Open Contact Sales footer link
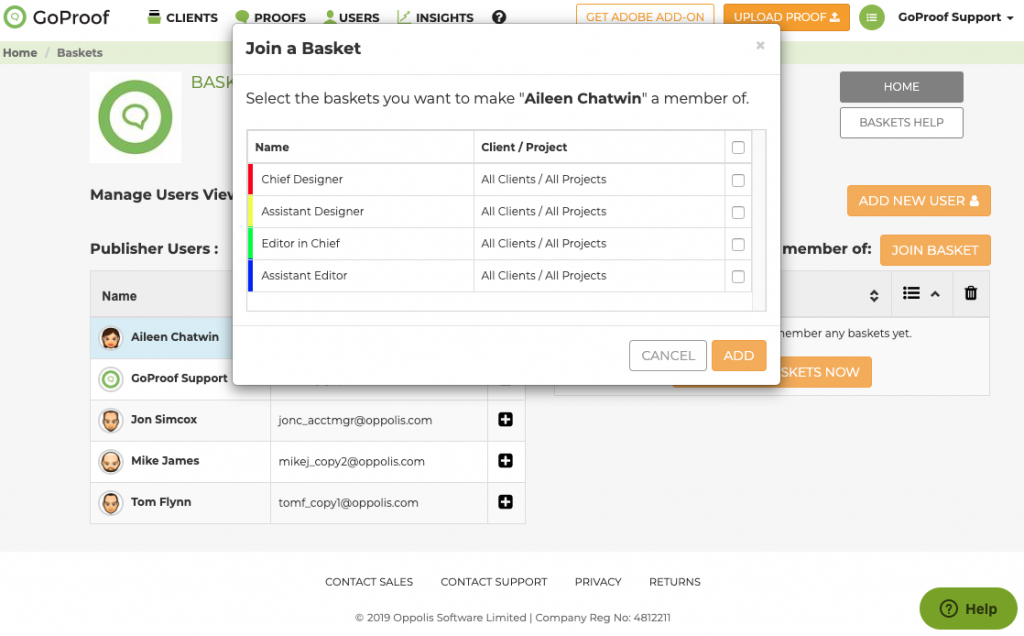The height and width of the screenshot is (636, 1024). pos(369,582)
